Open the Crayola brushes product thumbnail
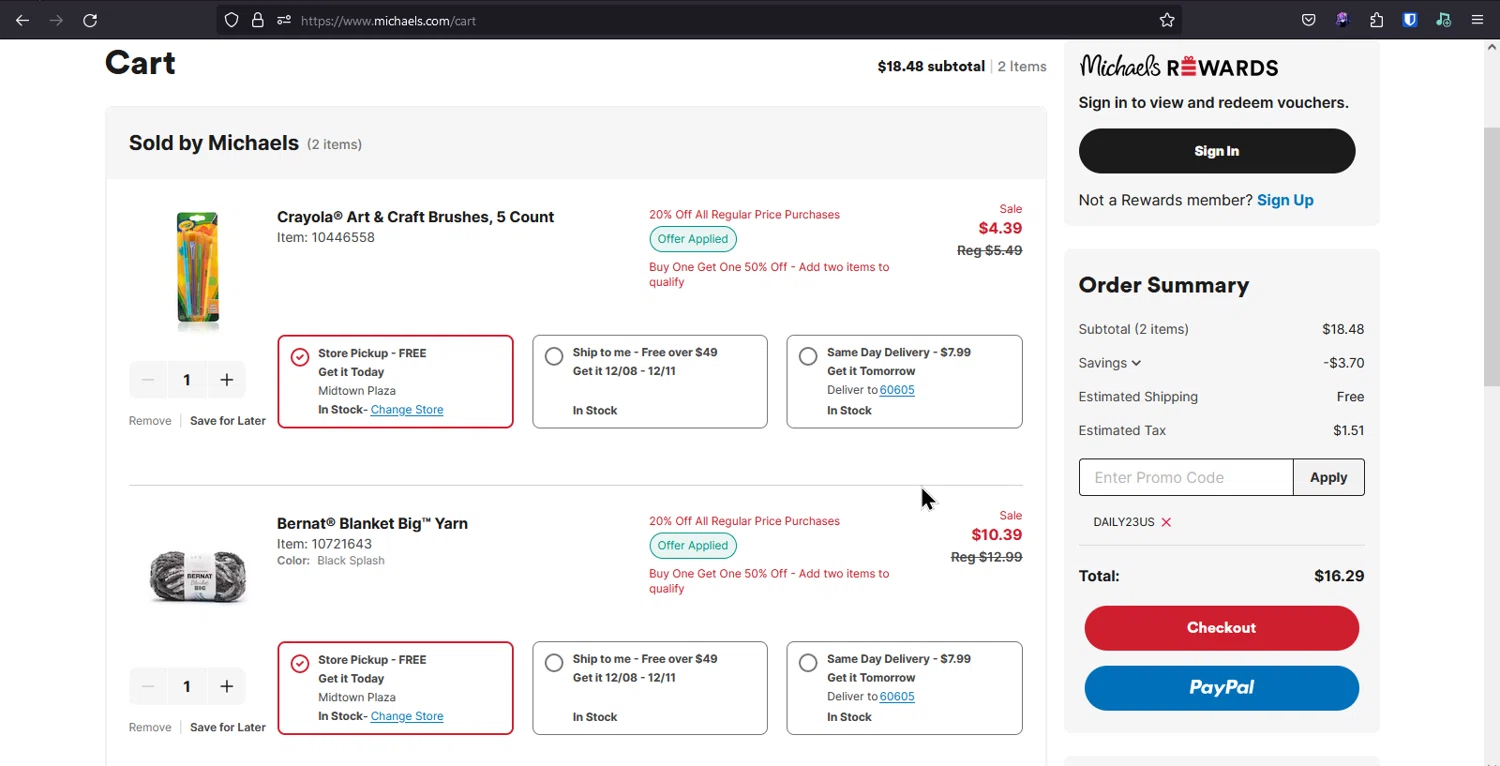 197,270
